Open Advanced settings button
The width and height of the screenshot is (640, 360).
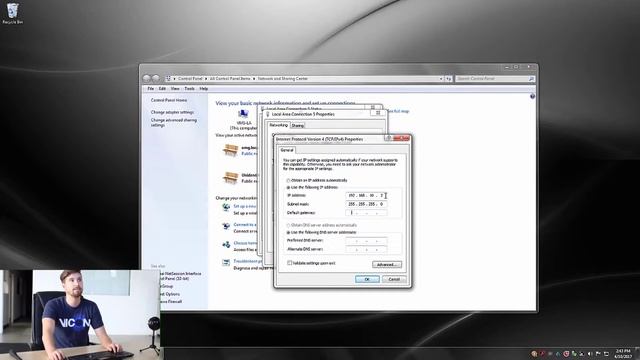point(387,264)
